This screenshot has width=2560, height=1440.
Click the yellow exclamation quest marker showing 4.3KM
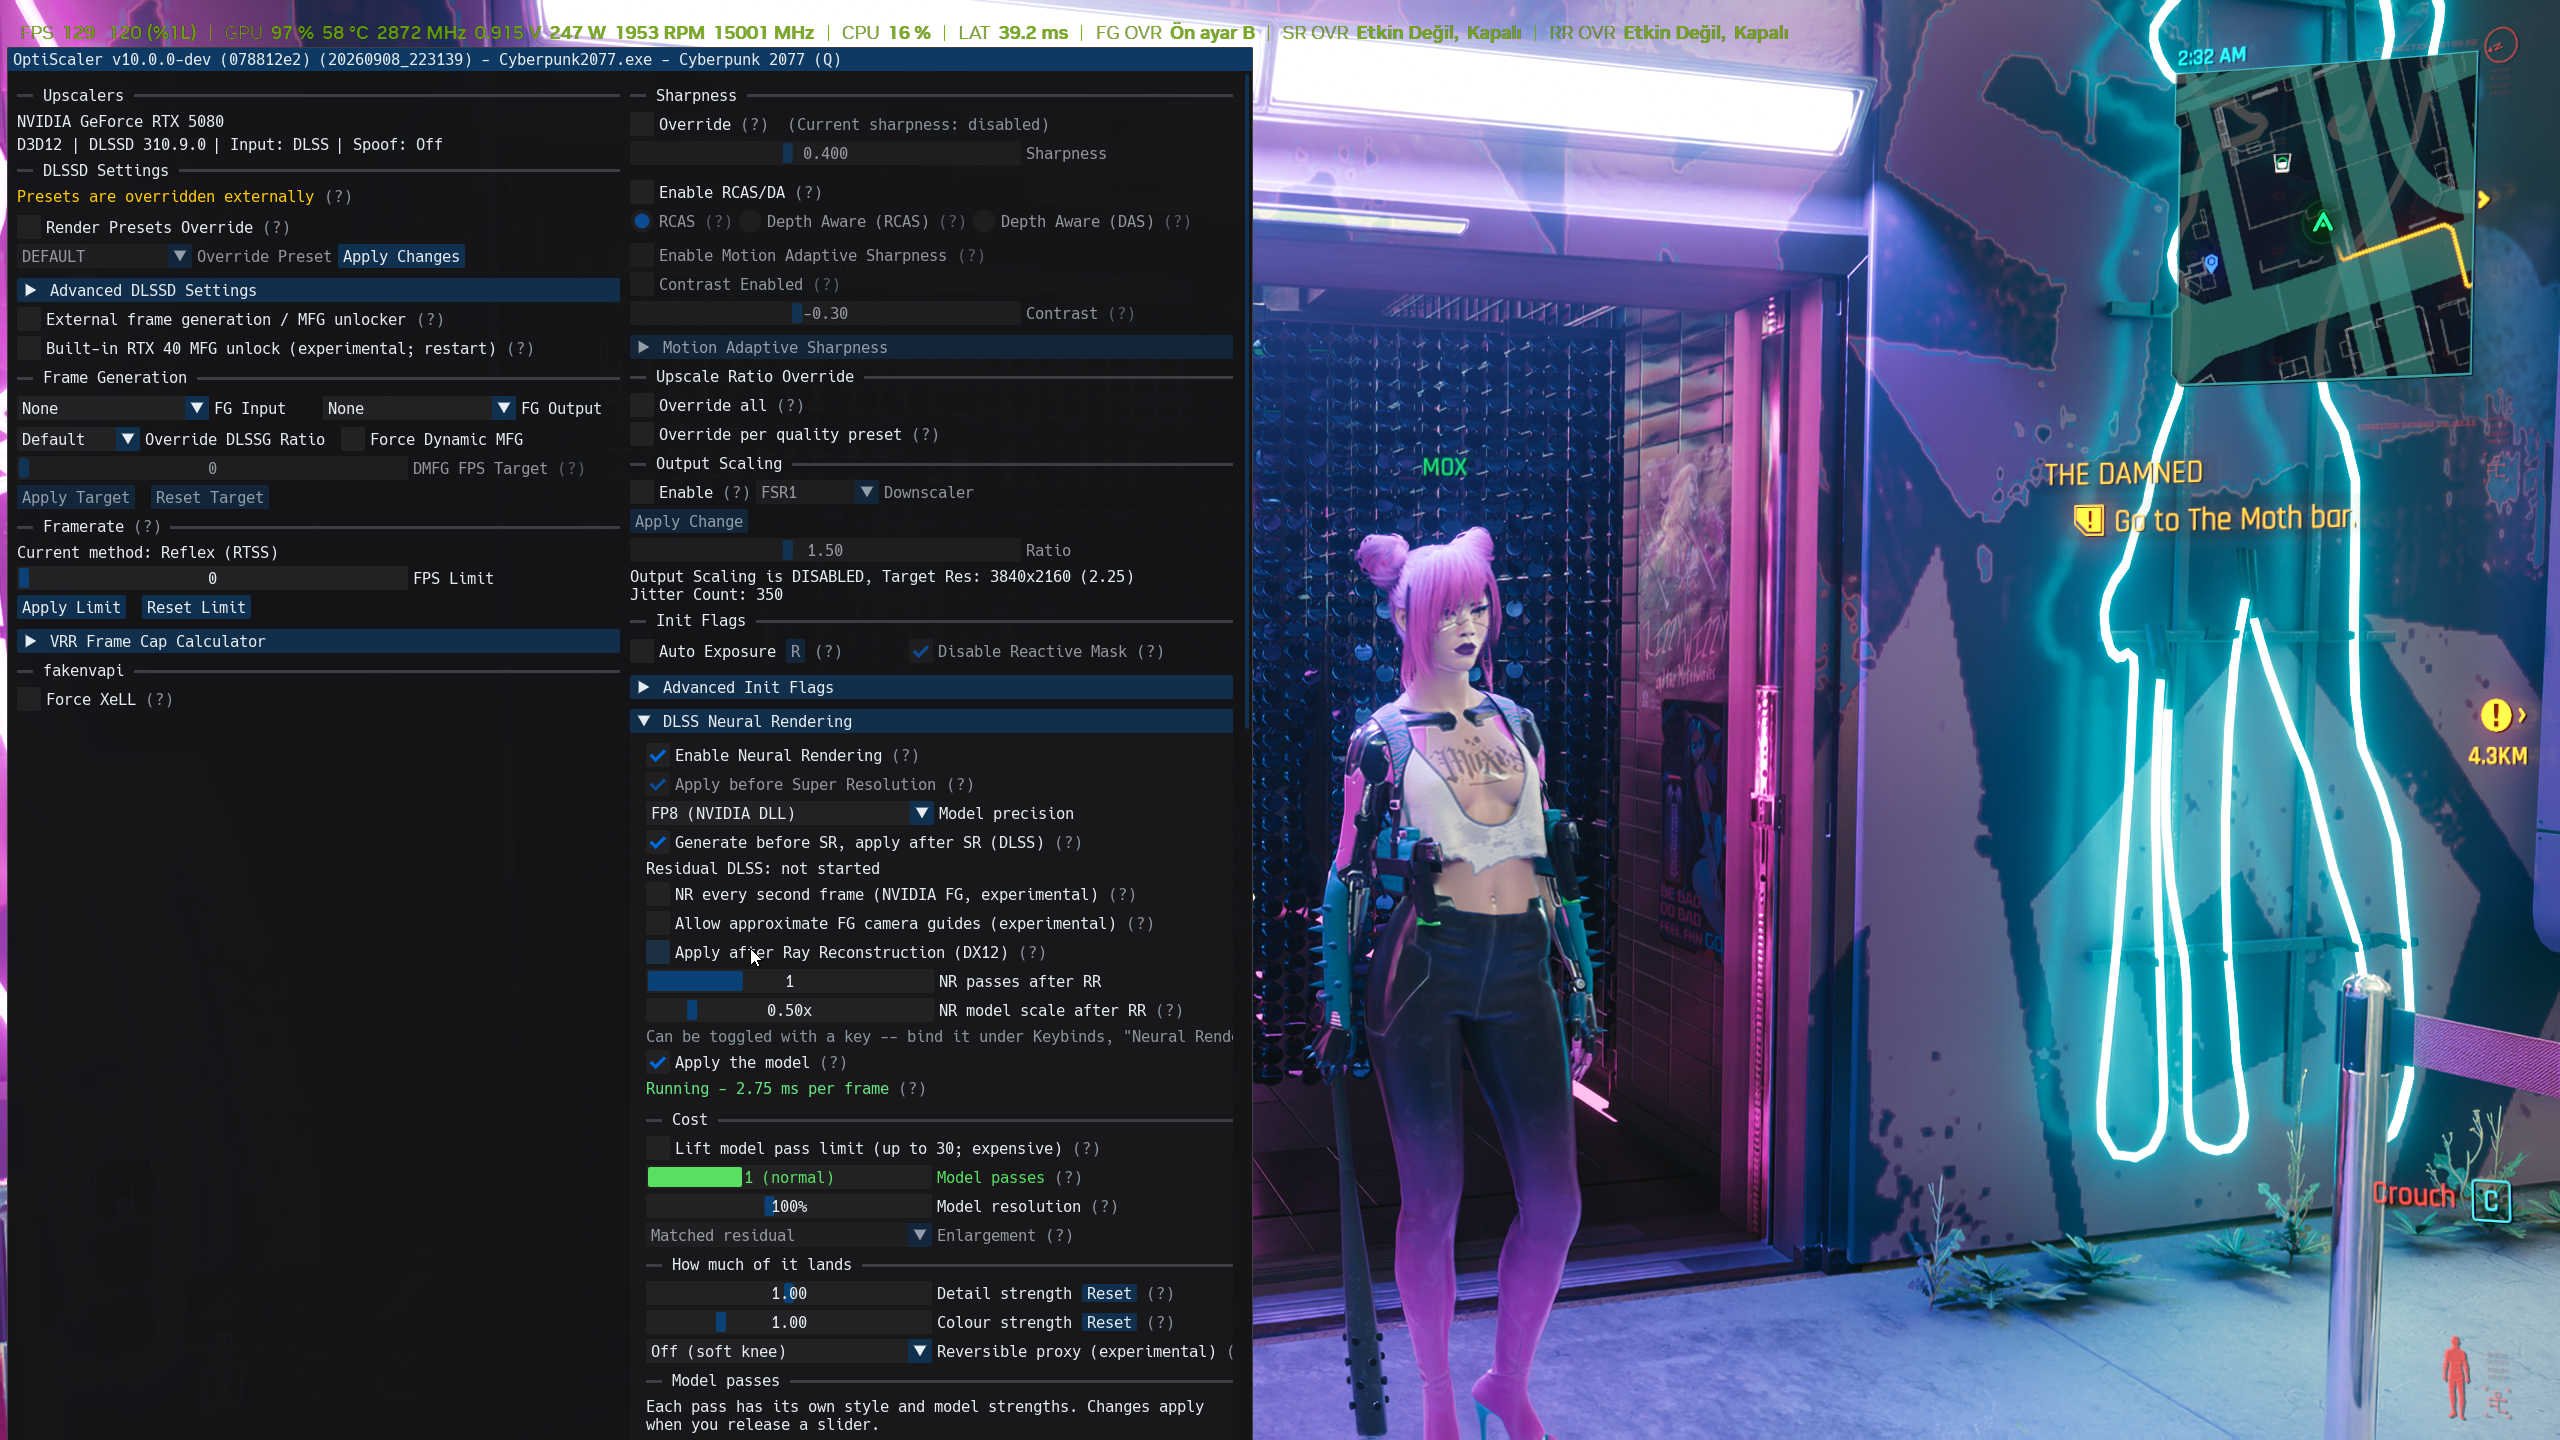click(2495, 715)
